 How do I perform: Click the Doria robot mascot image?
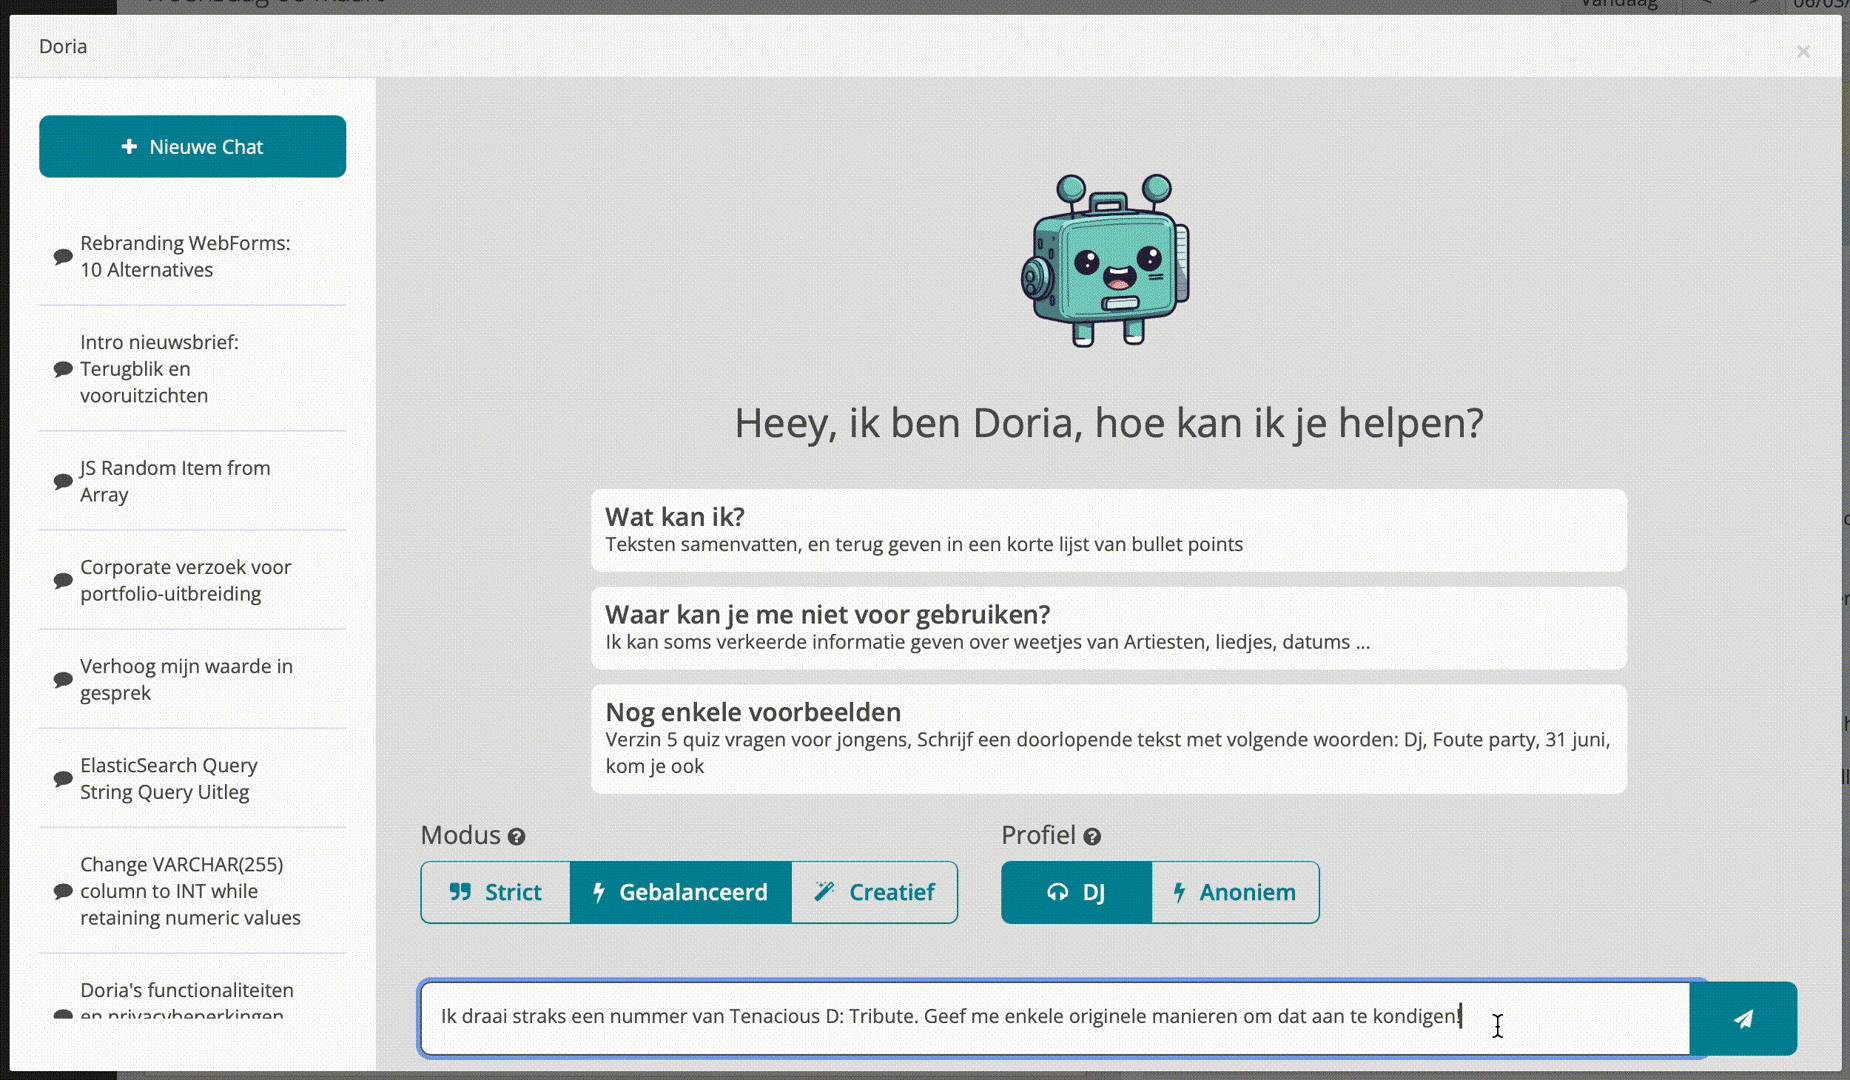[x=1106, y=260]
